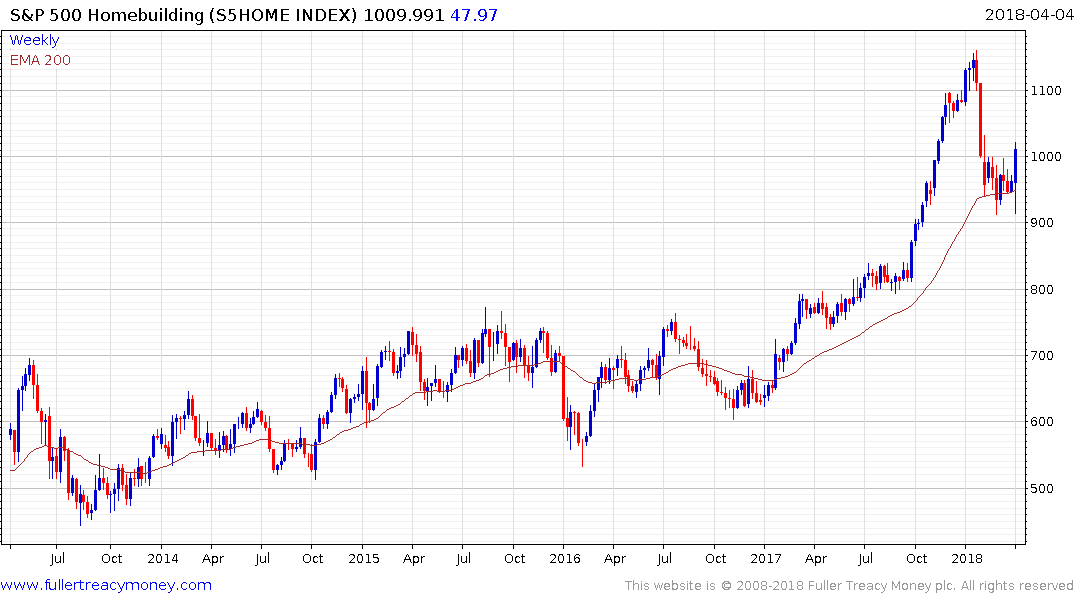Viewport: 1075px width, 600px height.
Task: Click the peak candle near 1150
Action: (x=975, y=69)
